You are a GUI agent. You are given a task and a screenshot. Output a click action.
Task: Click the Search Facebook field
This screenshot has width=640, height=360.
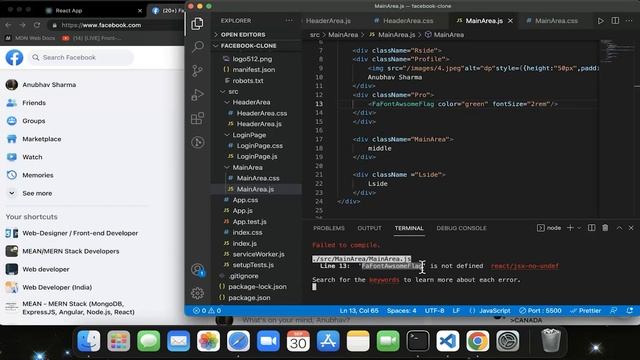point(82,58)
